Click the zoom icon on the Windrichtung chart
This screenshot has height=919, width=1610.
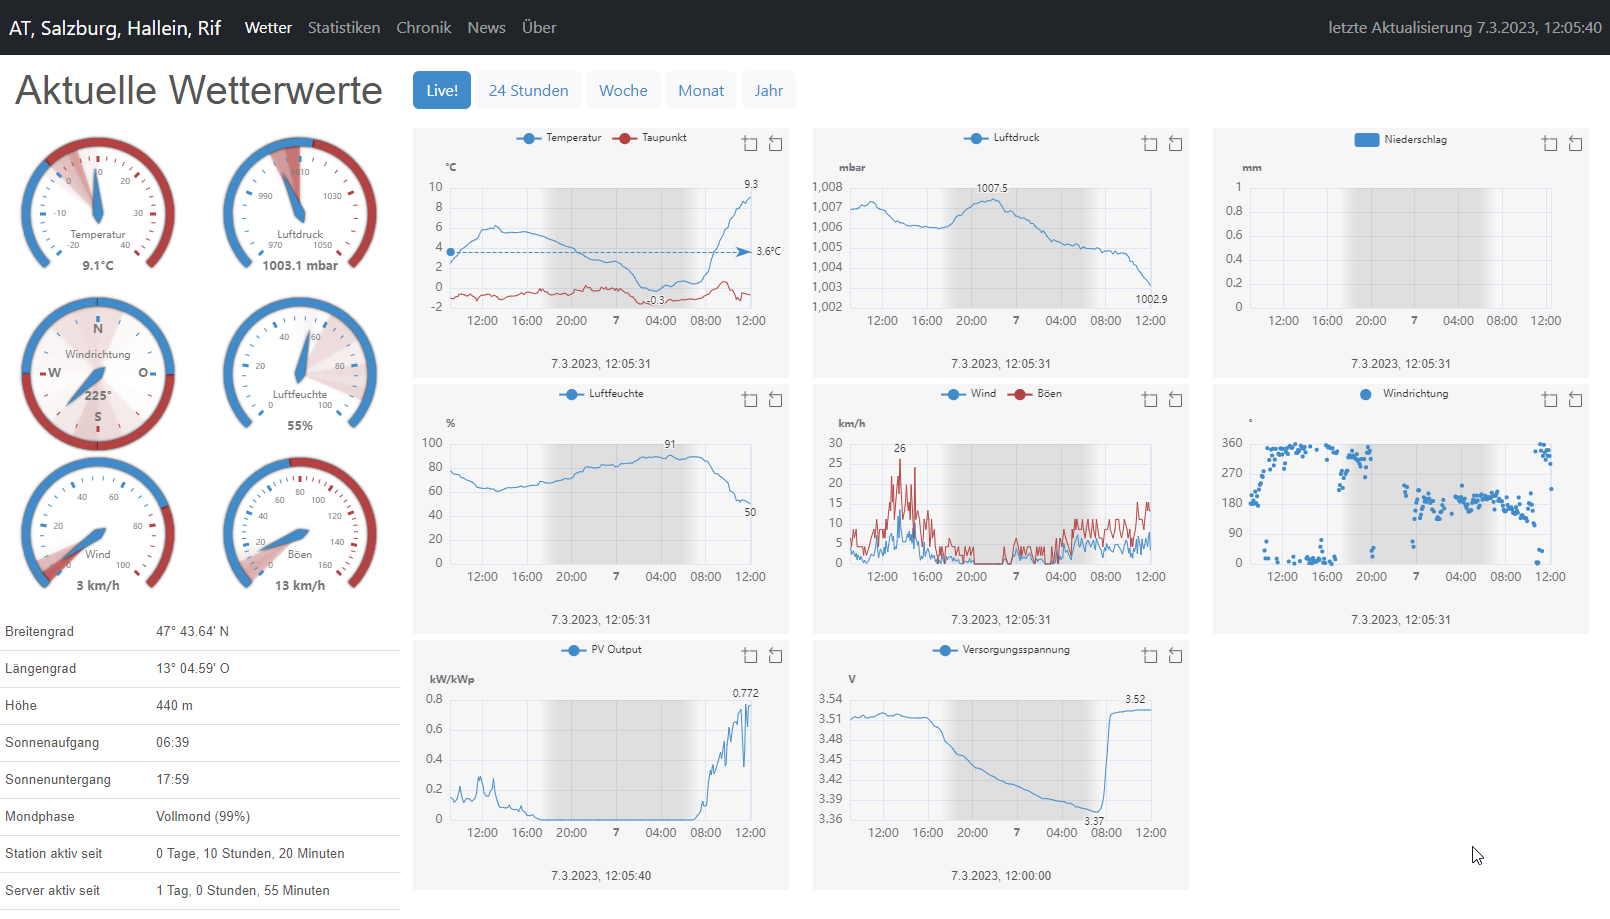[1550, 400]
